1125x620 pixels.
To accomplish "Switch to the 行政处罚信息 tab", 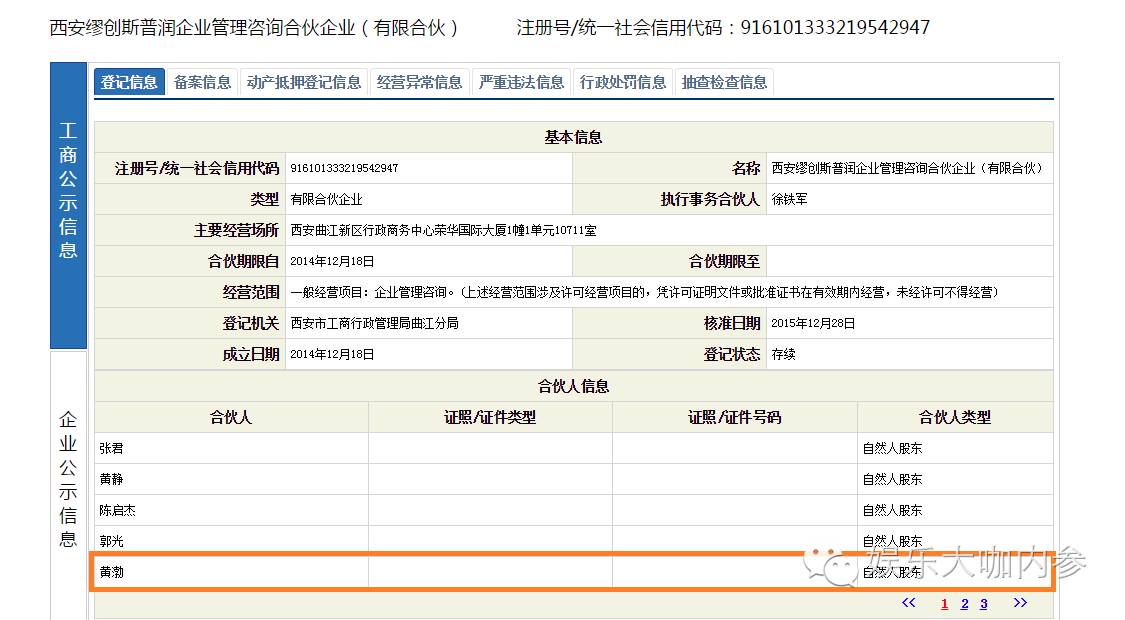I will tap(623, 82).
